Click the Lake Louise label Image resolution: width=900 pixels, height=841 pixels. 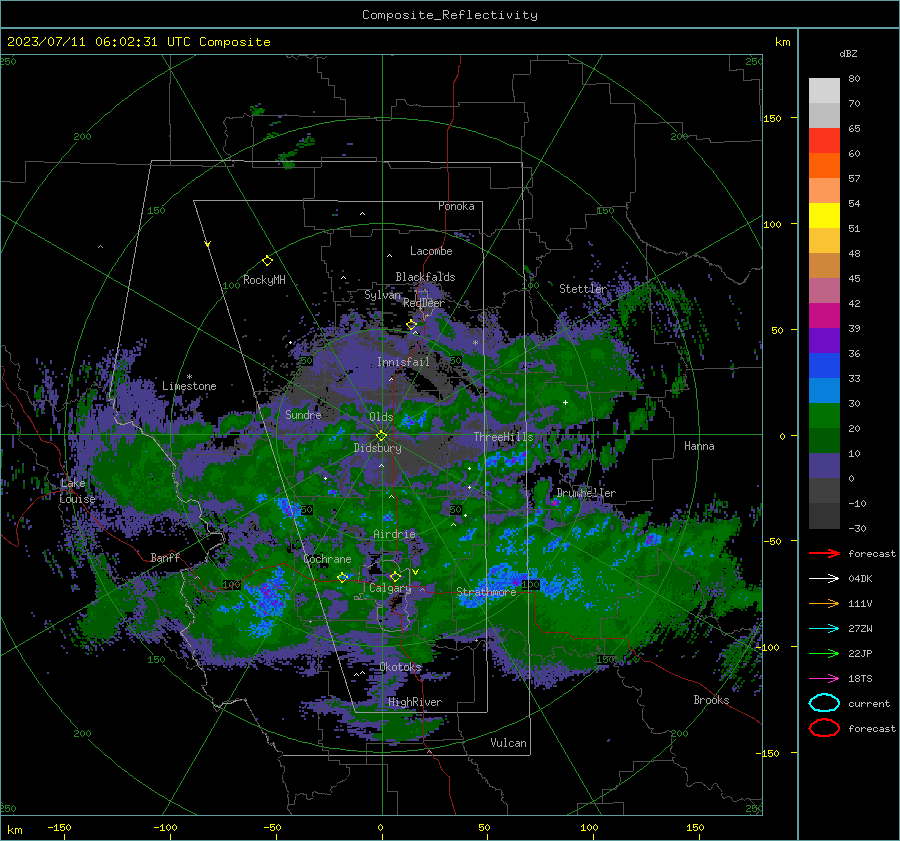coord(77,491)
